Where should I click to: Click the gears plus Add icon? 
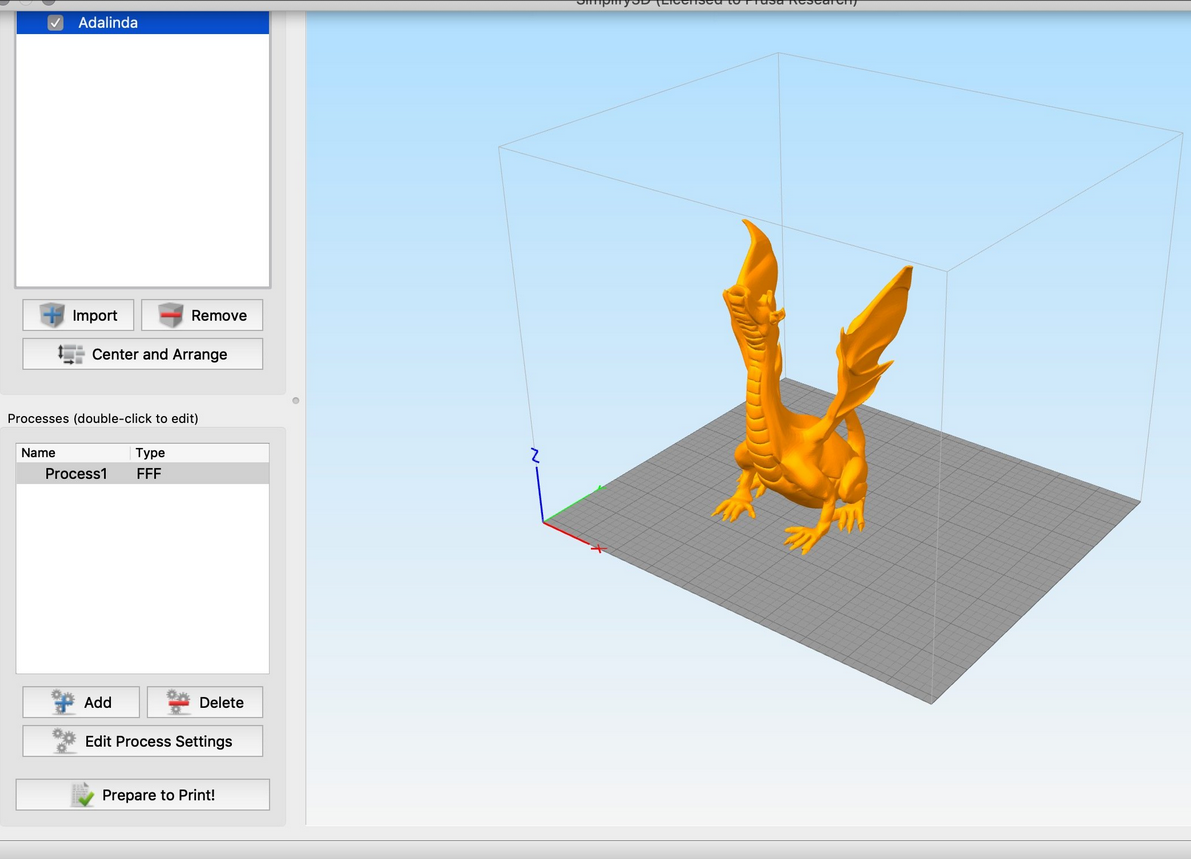pos(63,703)
